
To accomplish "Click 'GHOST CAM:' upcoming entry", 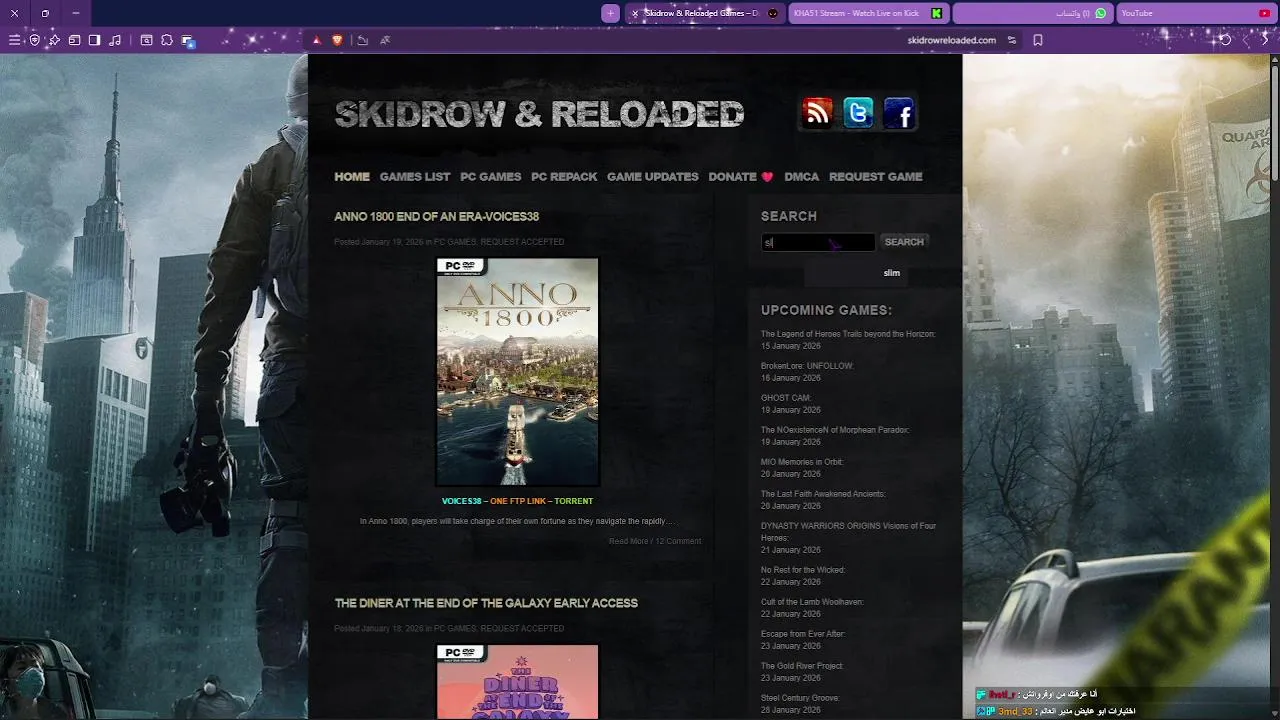I will click(786, 398).
